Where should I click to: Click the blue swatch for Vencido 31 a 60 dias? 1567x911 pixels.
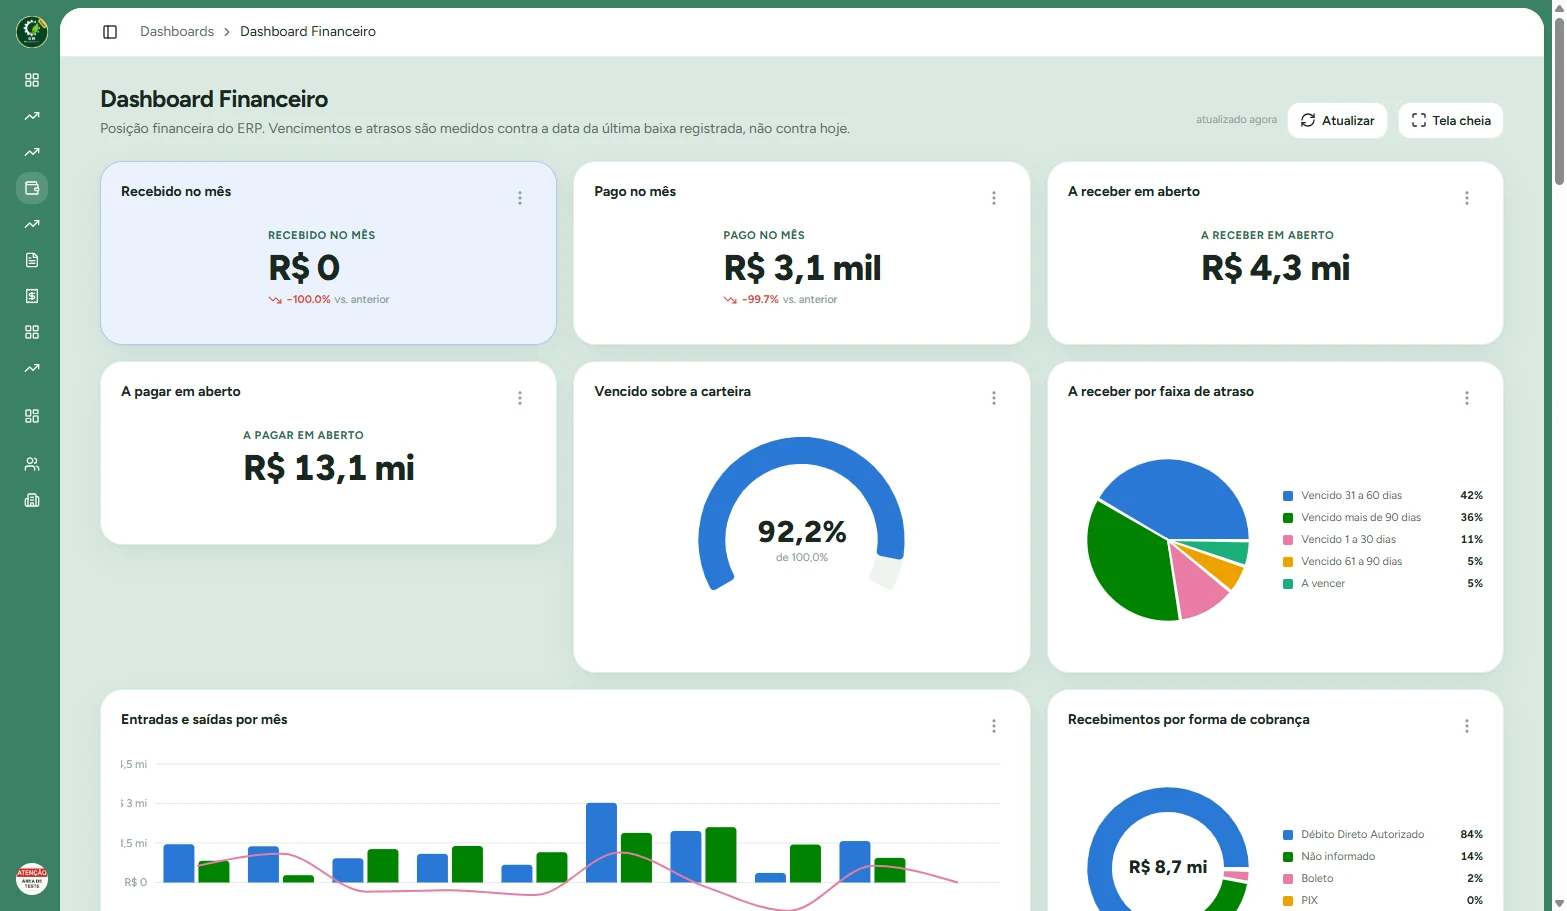click(1288, 496)
